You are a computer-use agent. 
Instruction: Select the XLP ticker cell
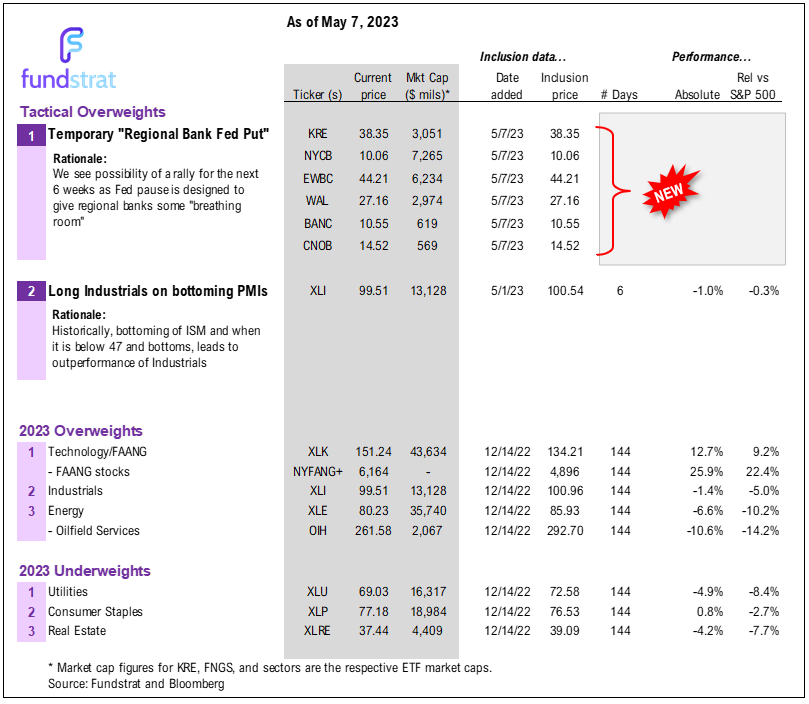click(x=318, y=612)
